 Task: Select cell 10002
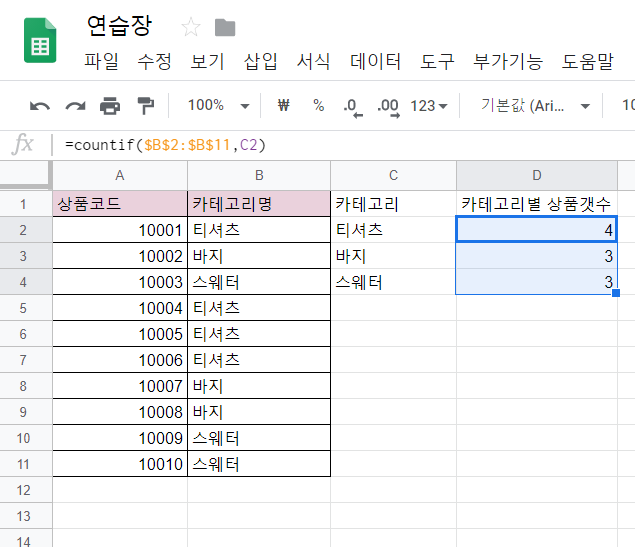pyautogui.click(x=120, y=256)
